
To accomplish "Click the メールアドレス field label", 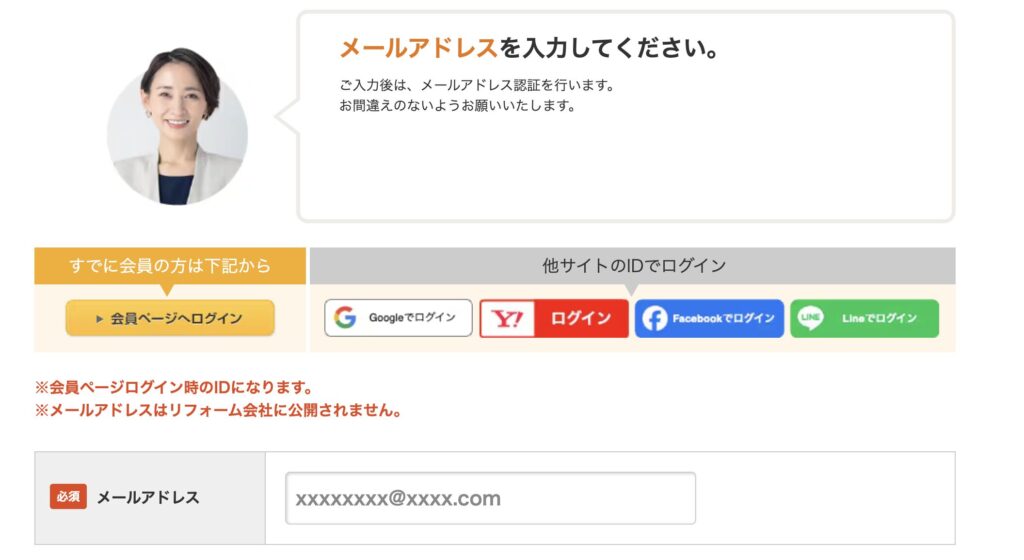I will [148, 497].
